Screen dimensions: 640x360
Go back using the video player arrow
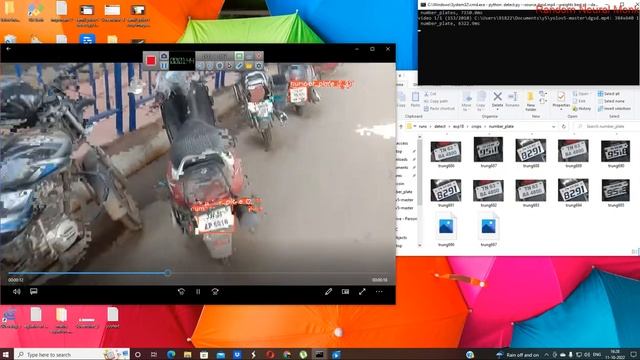pos(8,49)
